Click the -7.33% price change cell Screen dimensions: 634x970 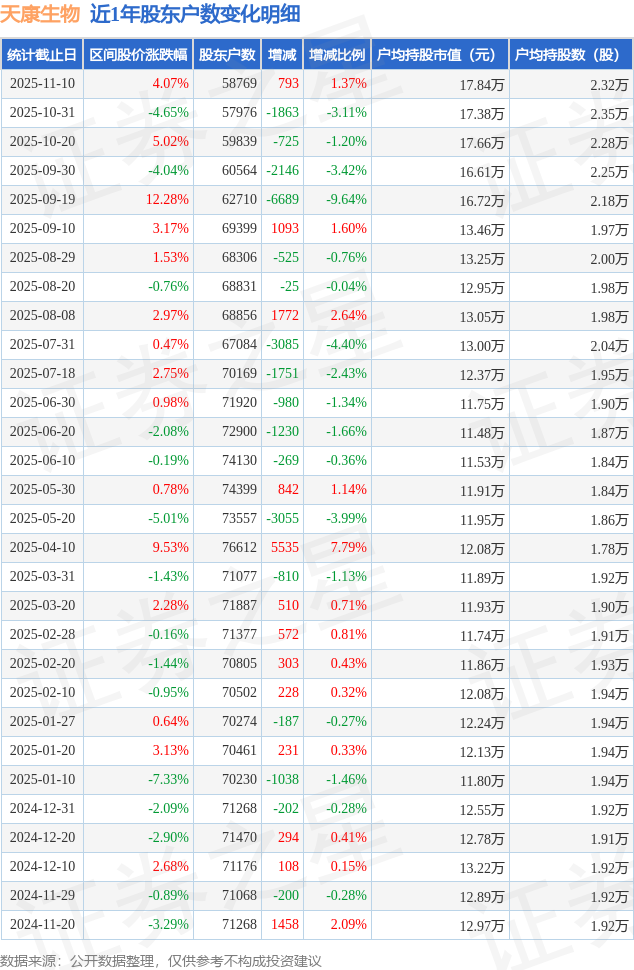pyautogui.click(x=168, y=780)
